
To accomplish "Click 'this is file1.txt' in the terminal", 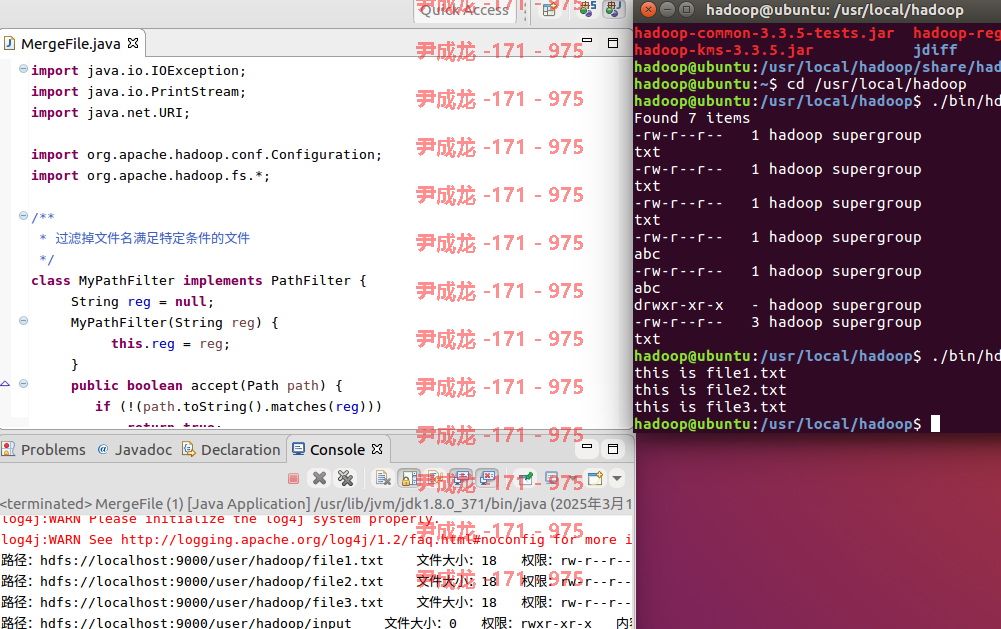I will 710,373.
